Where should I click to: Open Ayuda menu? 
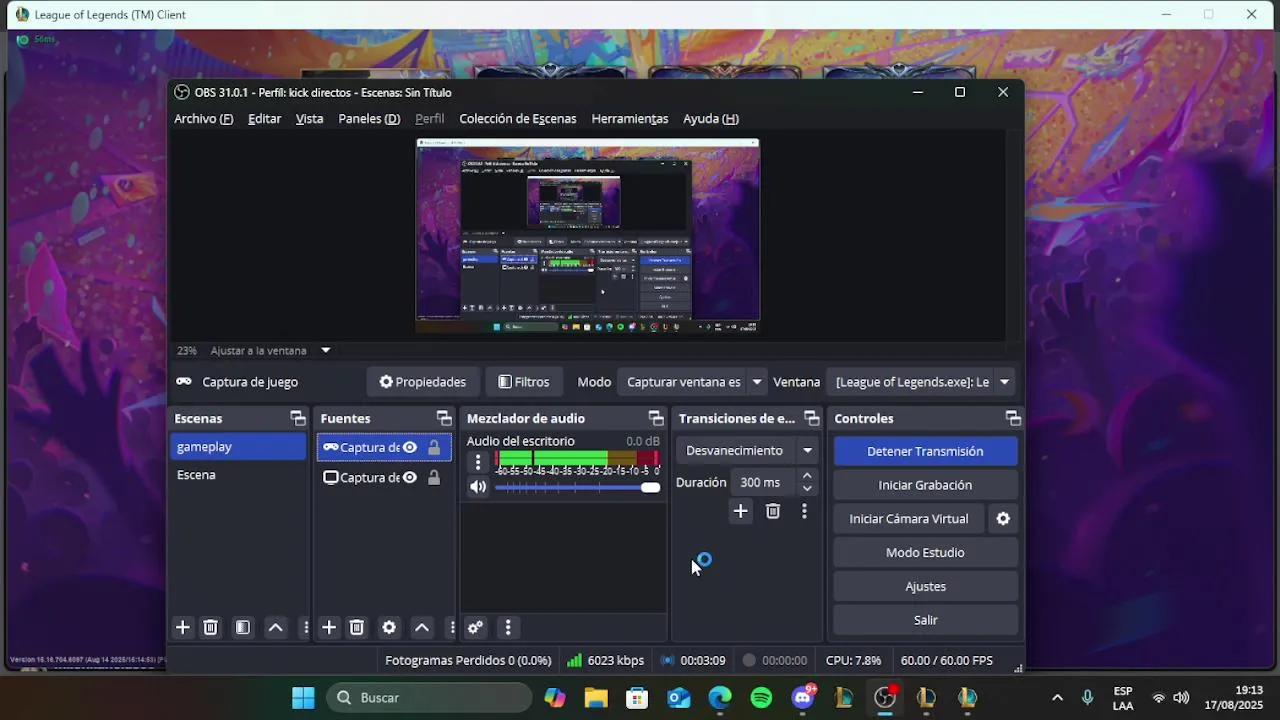711,118
